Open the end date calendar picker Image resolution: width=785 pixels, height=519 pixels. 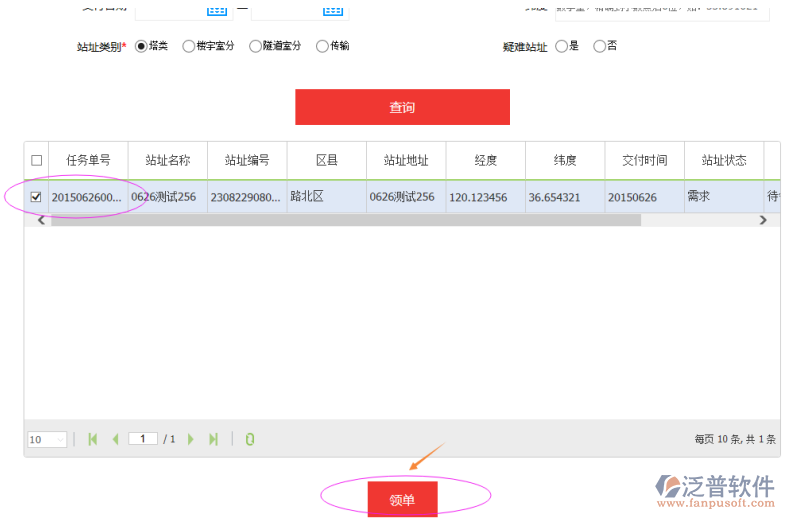(333, 9)
